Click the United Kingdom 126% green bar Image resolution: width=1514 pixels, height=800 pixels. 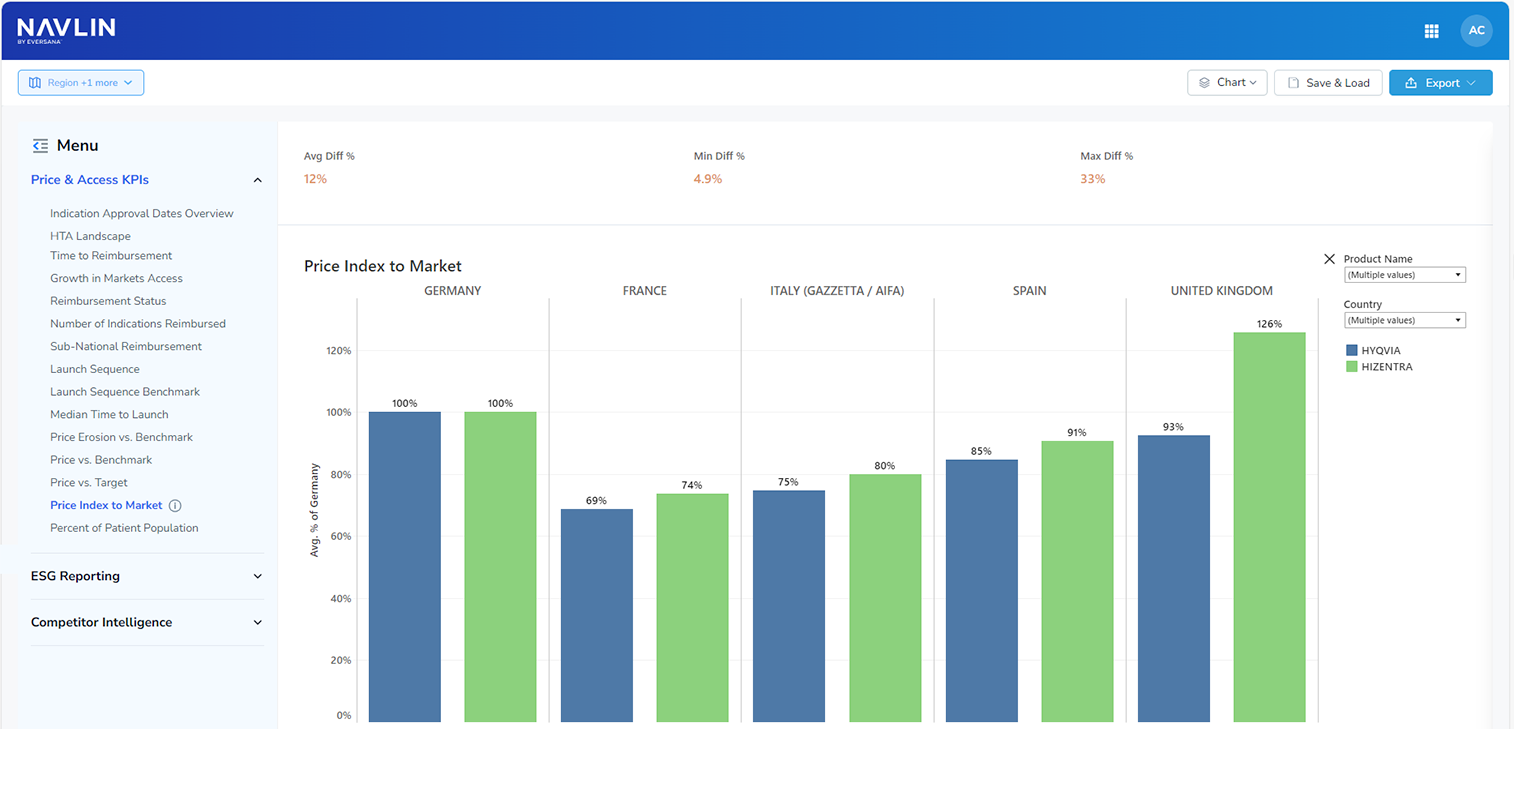pos(1269,527)
